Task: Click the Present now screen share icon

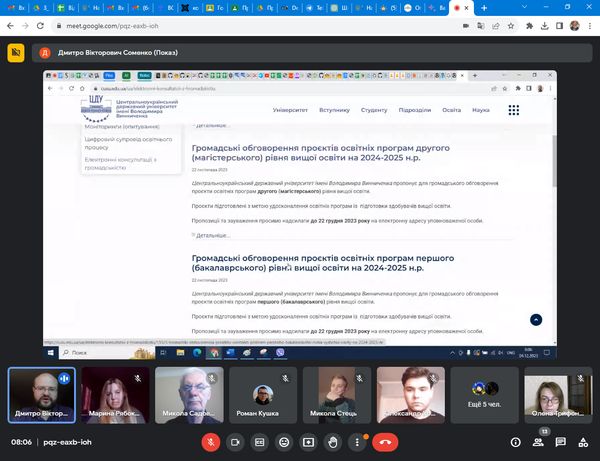Action: 309,441
